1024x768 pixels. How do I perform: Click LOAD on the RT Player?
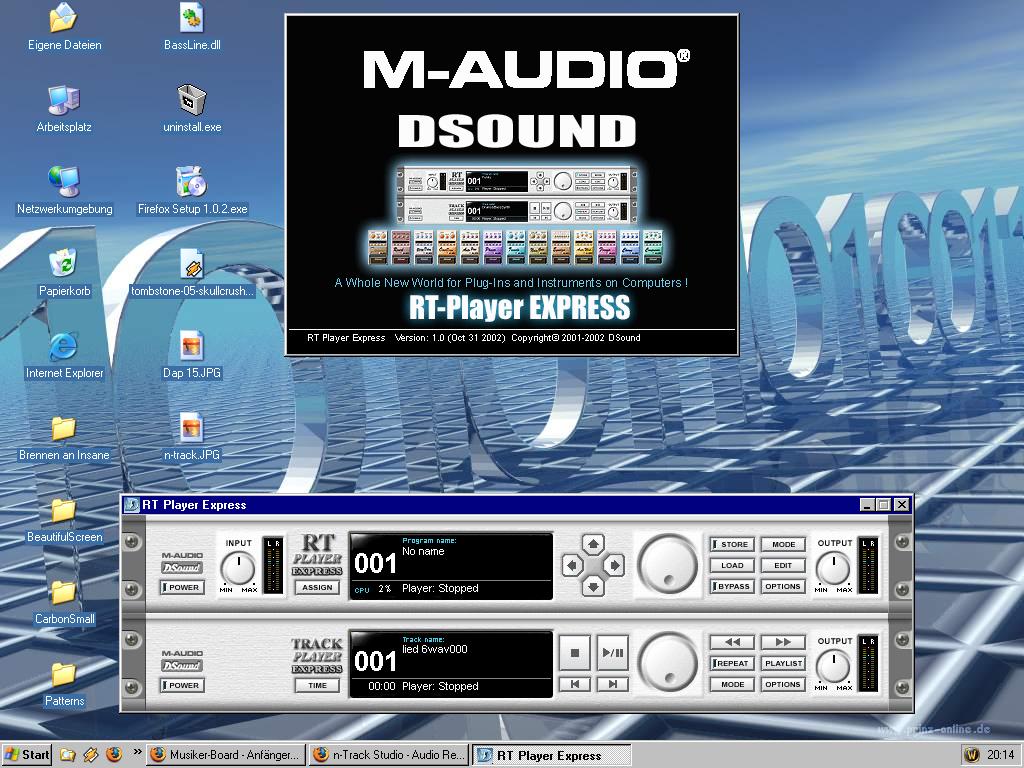(732, 566)
